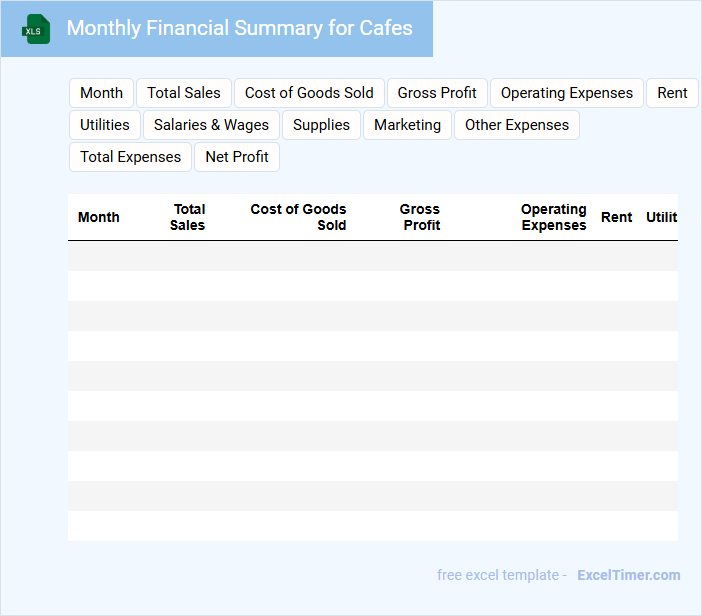Click the Operating Expenses column header

tap(553, 217)
